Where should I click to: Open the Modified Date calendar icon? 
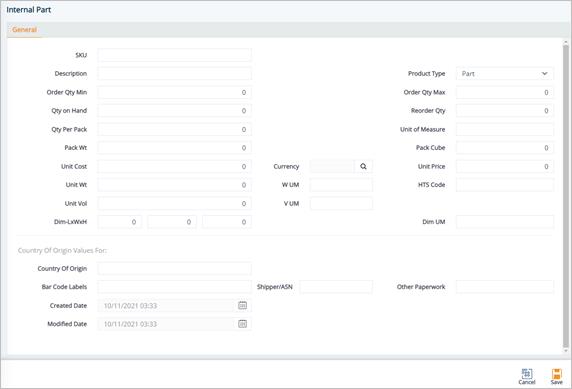(243, 324)
